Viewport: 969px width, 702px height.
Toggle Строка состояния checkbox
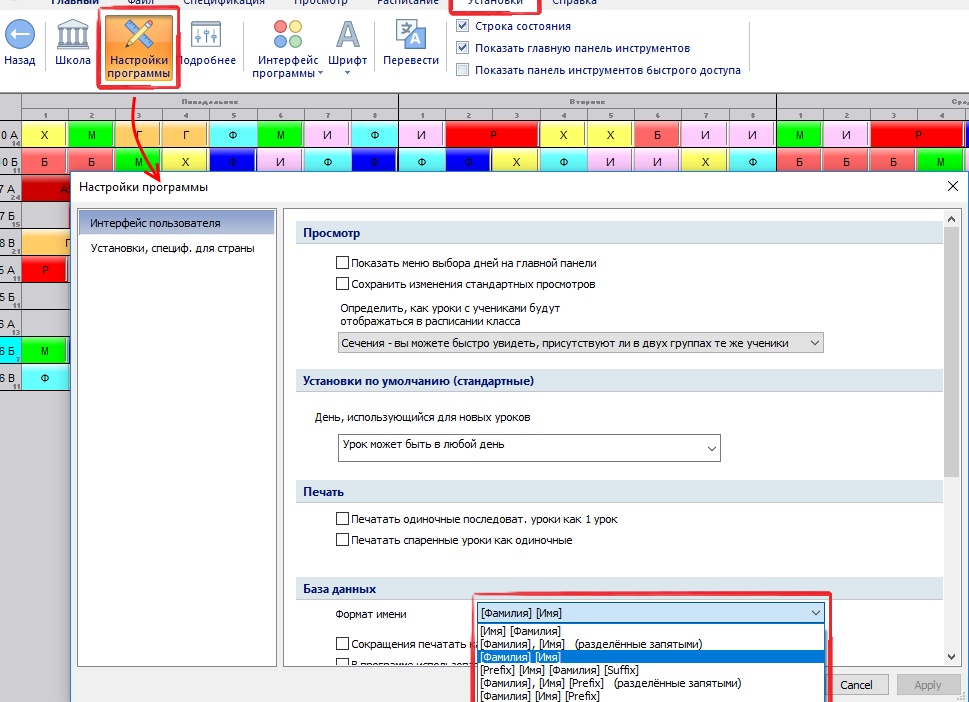[x=462, y=26]
